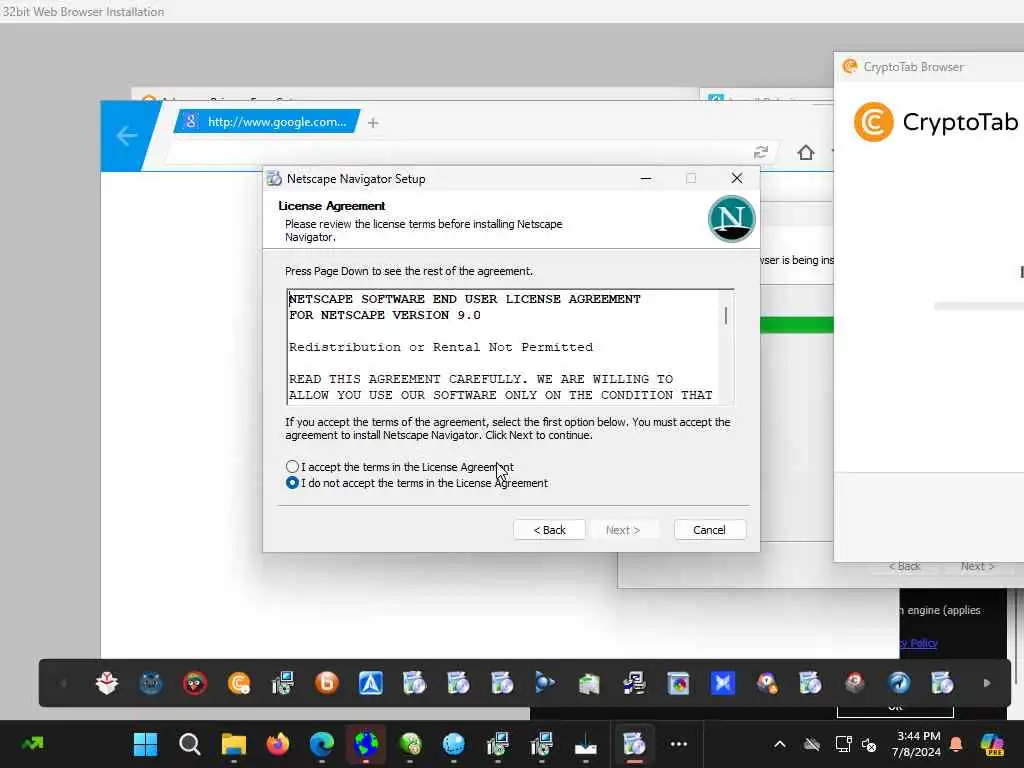Click the muted volume tray icon
Image resolution: width=1024 pixels, height=768 pixels.
[x=869, y=744]
